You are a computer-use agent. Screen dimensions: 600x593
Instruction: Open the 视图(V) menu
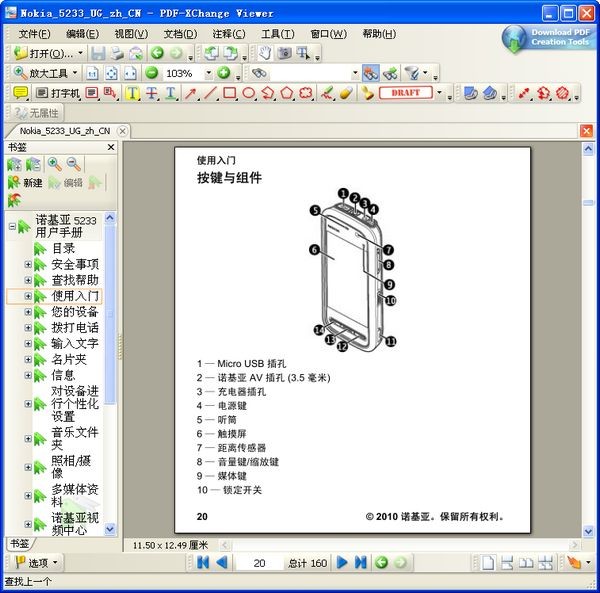(x=131, y=34)
